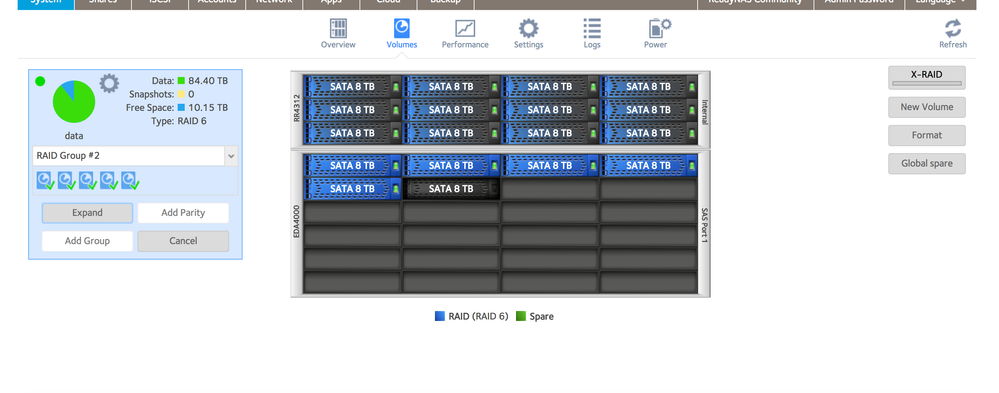Select the Volumes section icon
999x393 pixels.
click(401, 28)
